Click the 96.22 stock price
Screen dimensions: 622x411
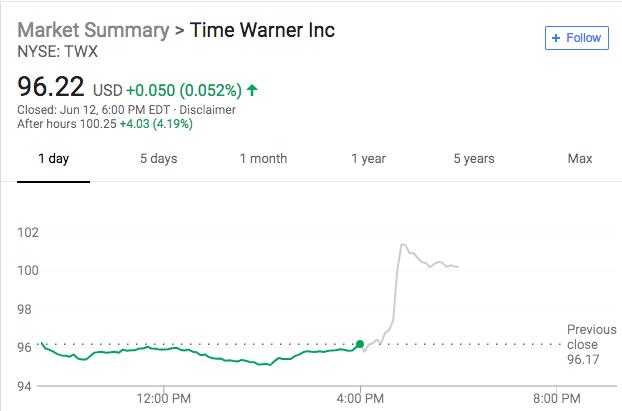click(x=51, y=88)
